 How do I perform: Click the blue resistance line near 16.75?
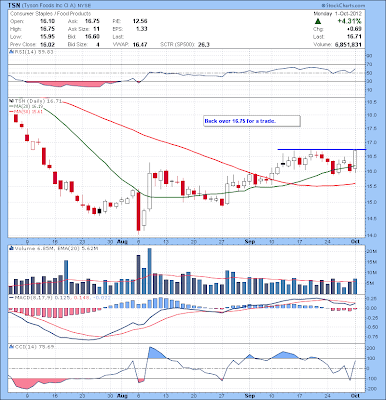(322, 149)
